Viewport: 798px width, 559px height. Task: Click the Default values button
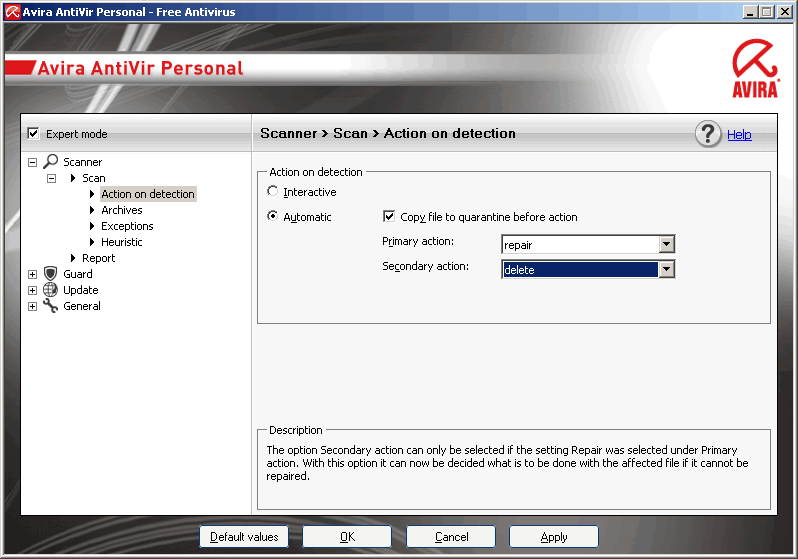(x=244, y=537)
